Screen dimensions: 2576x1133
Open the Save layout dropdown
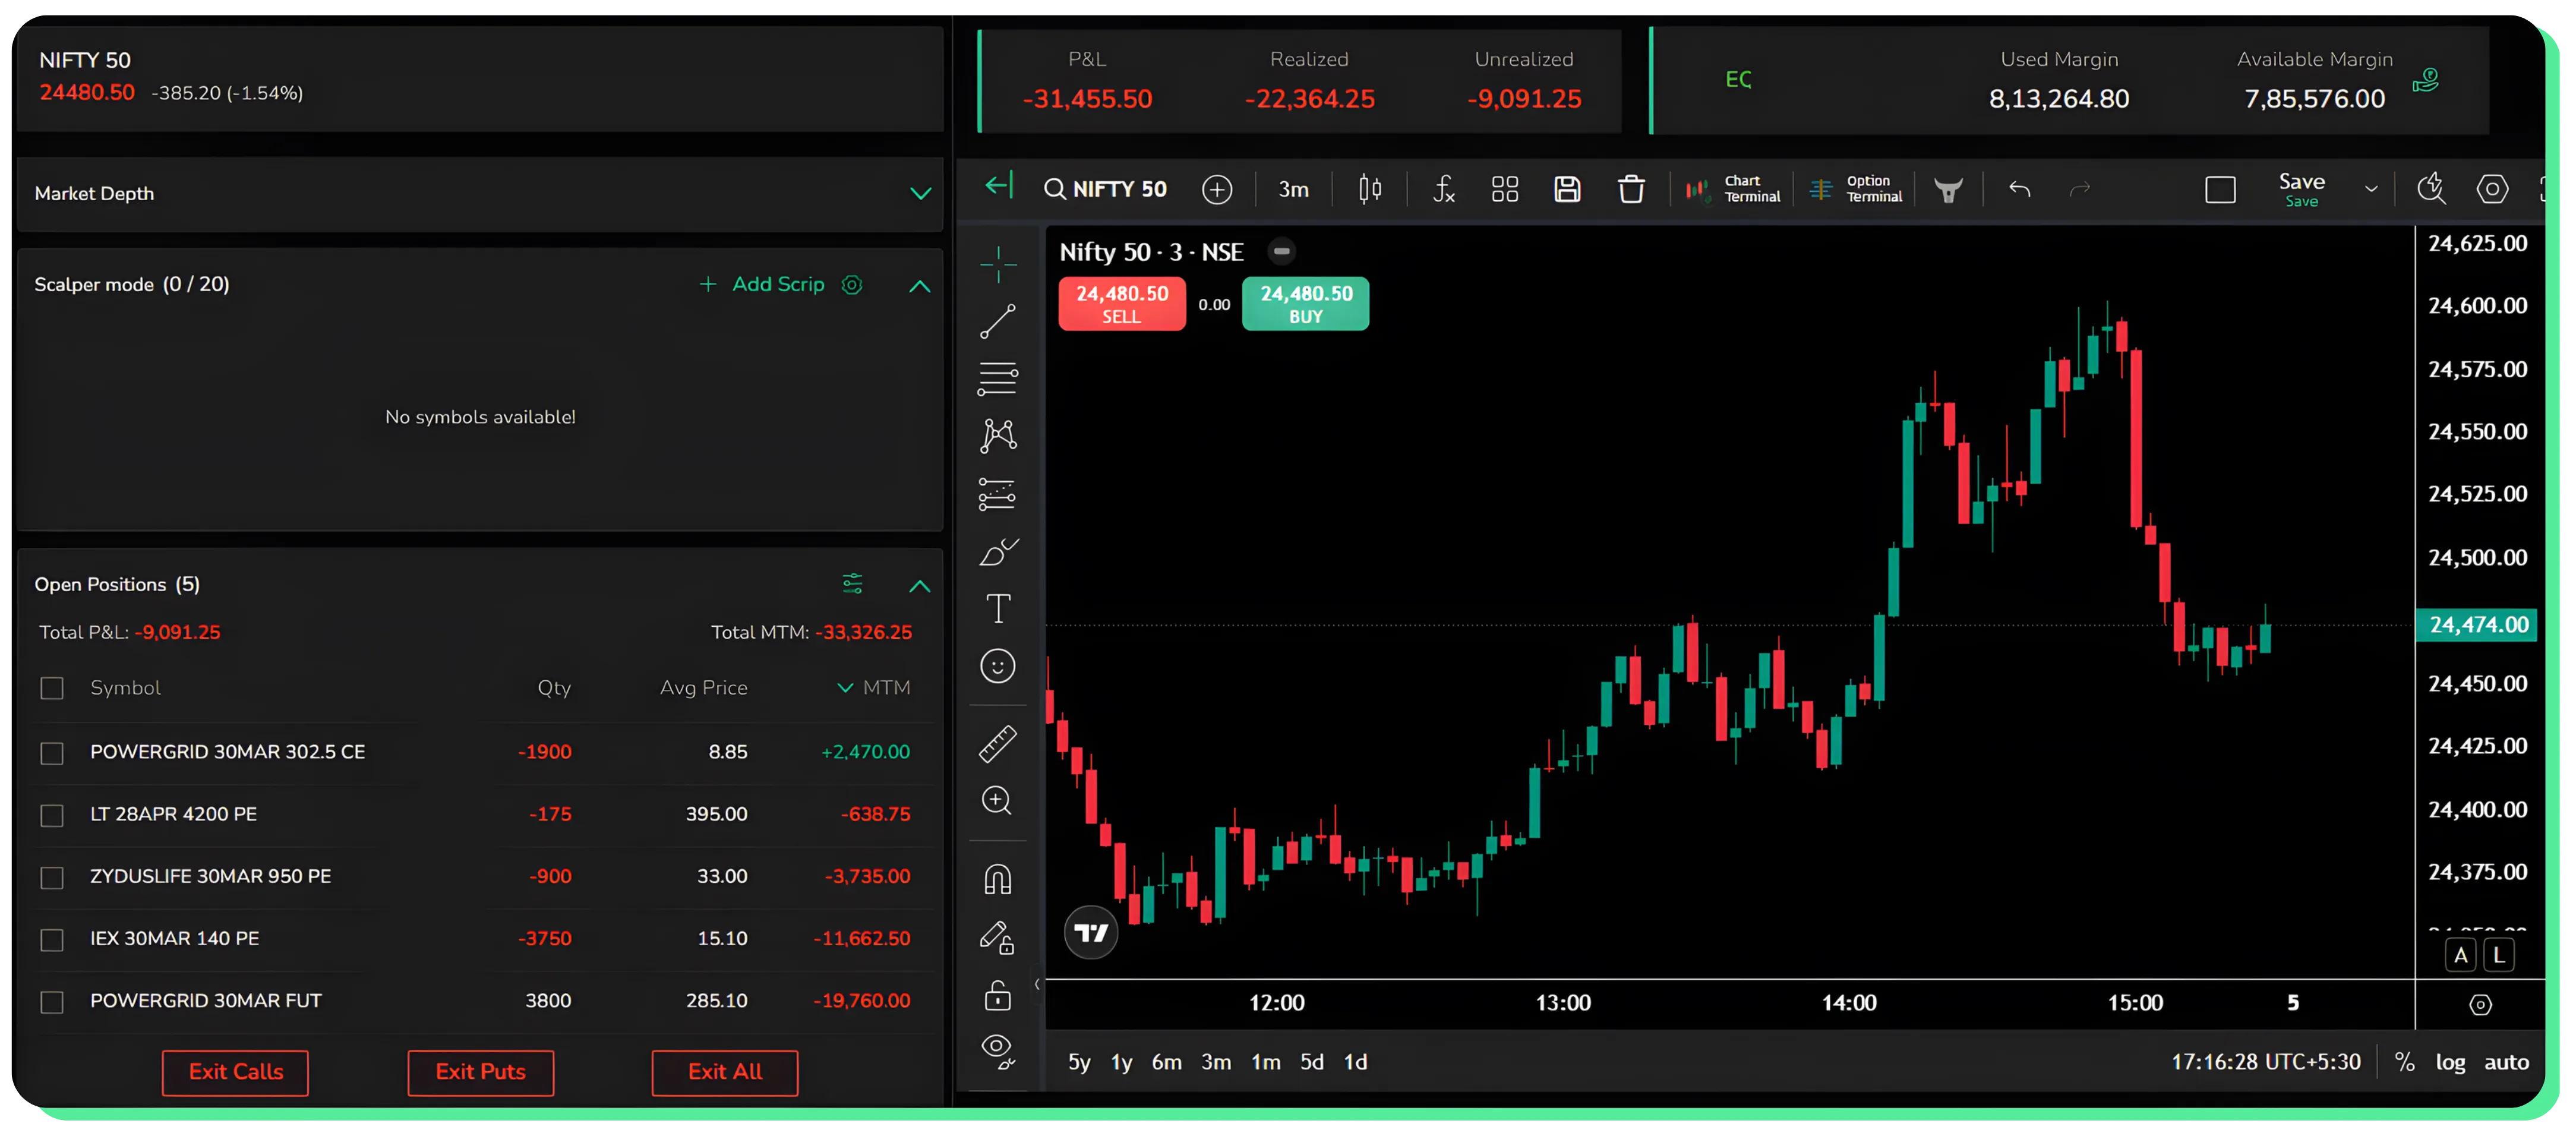(x=2371, y=189)
